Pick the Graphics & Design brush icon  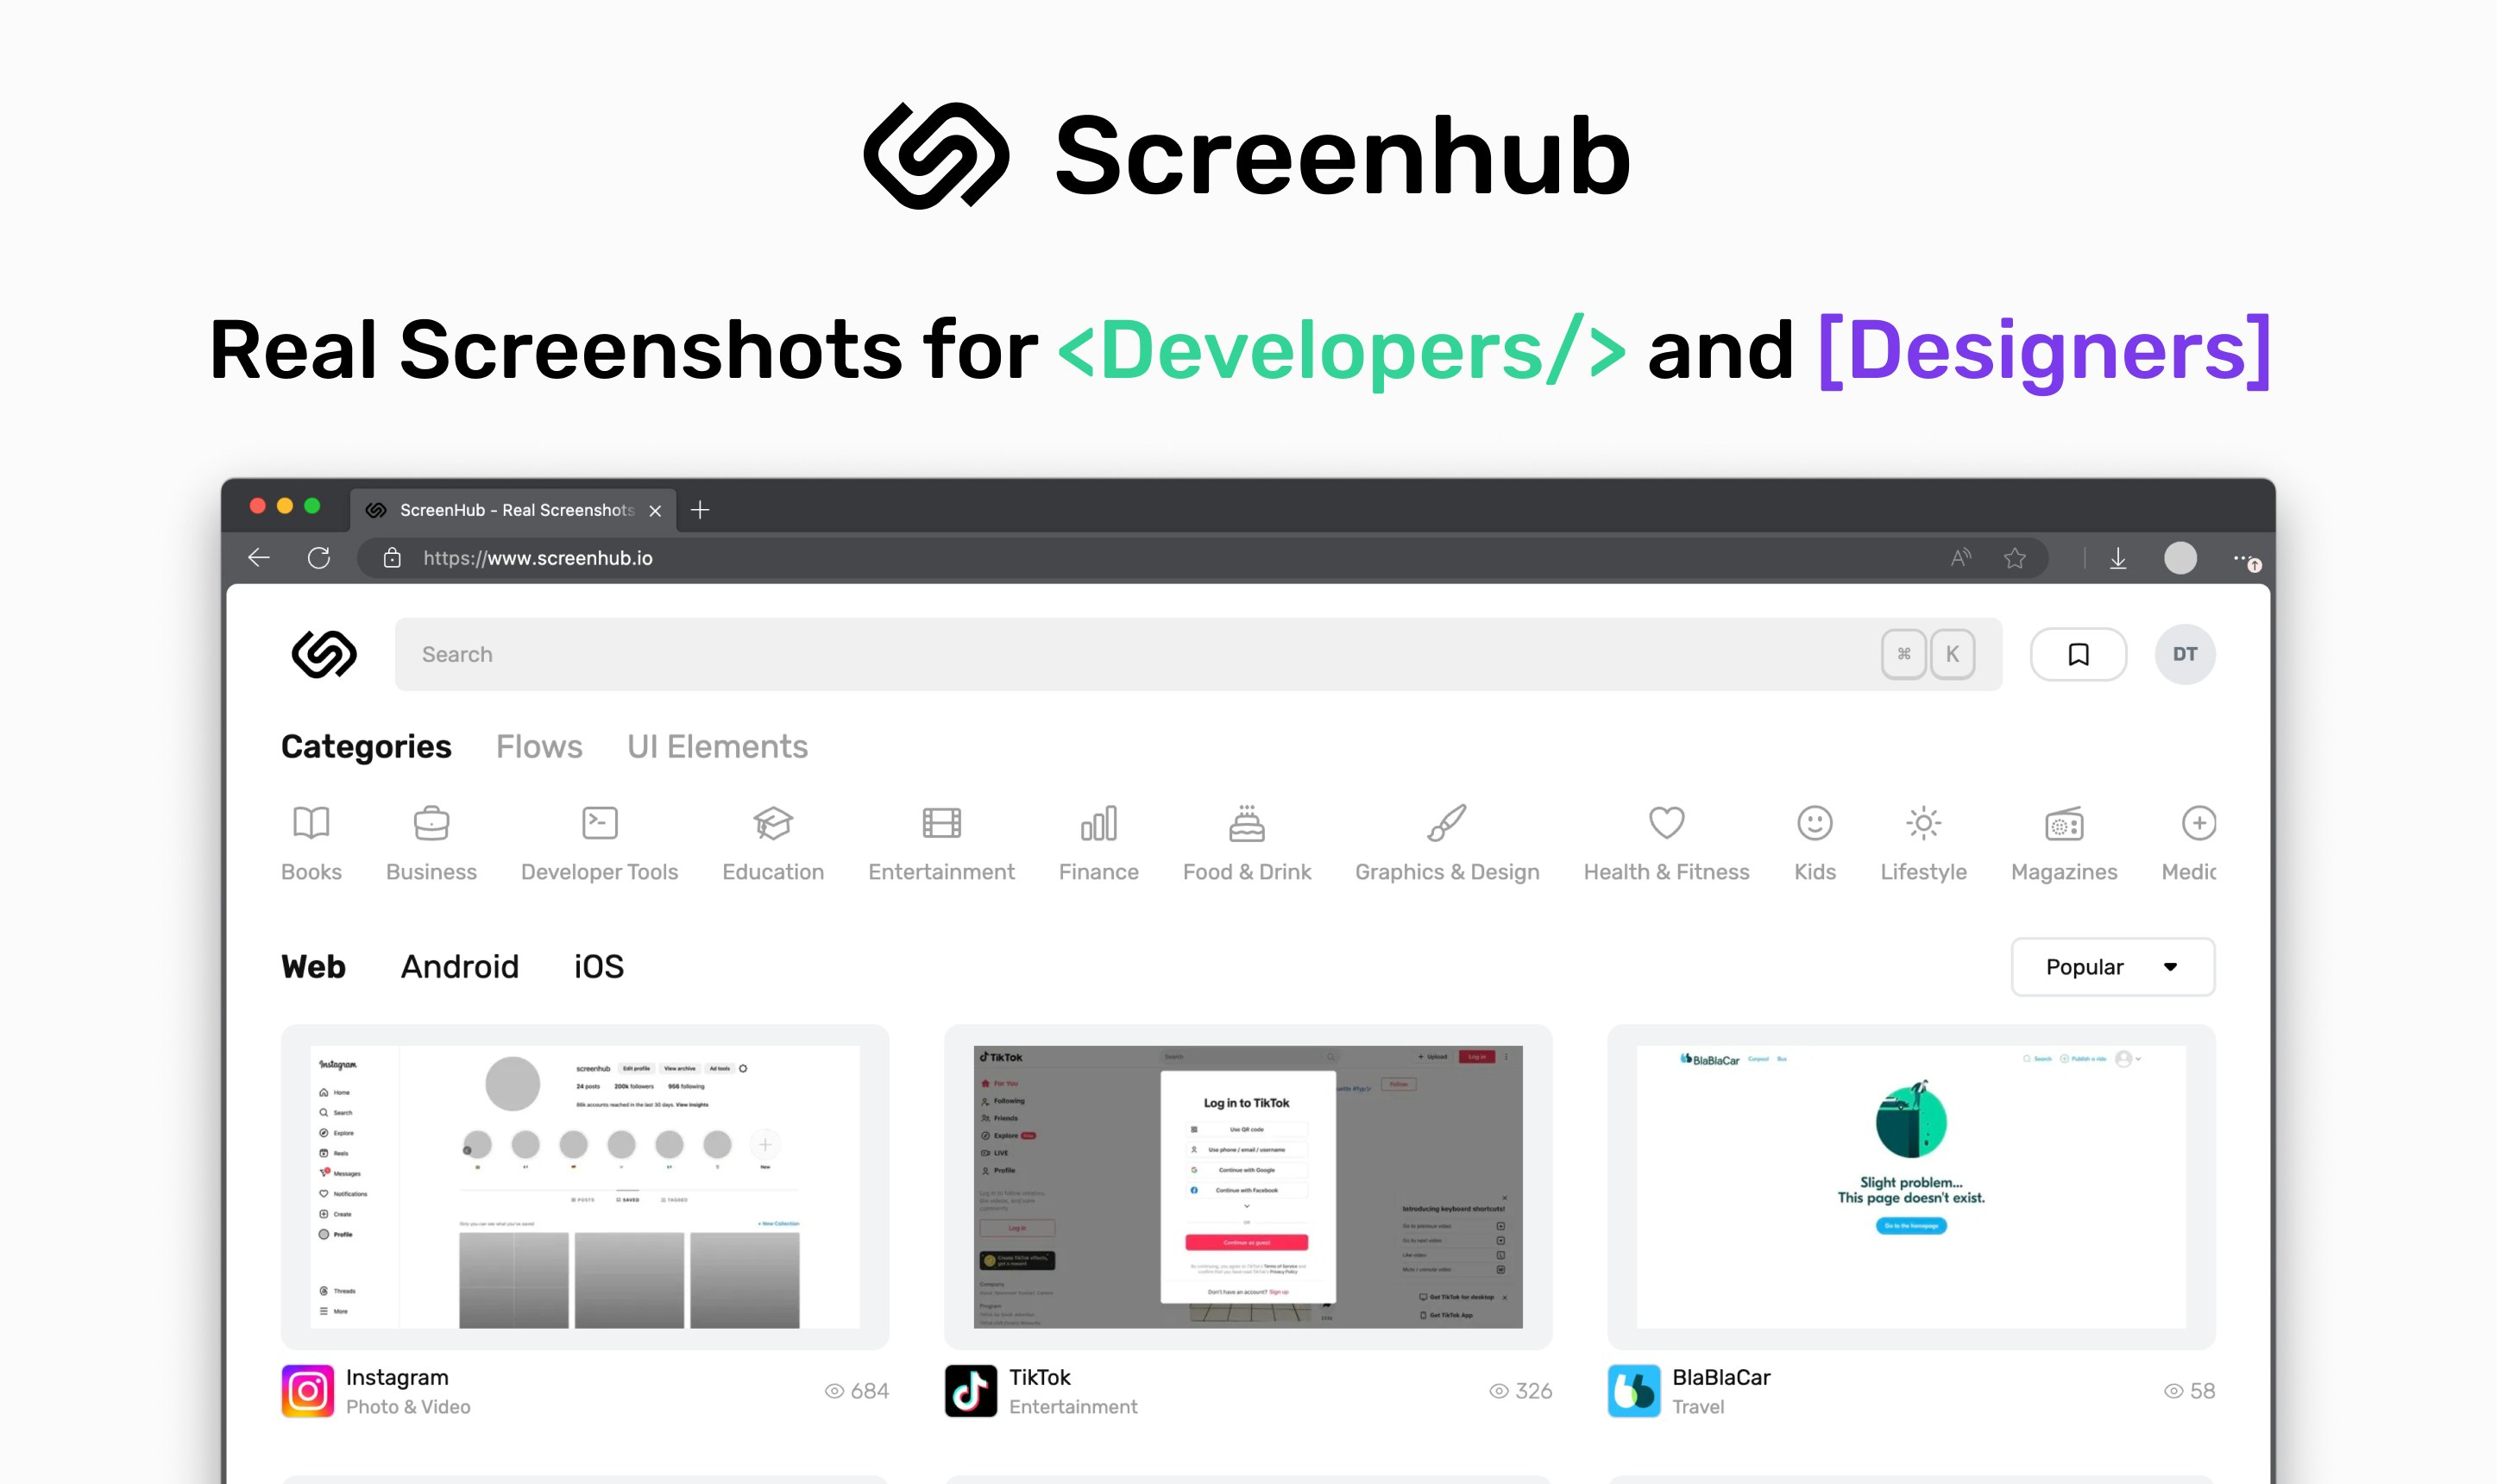(x=1446, y=823)
